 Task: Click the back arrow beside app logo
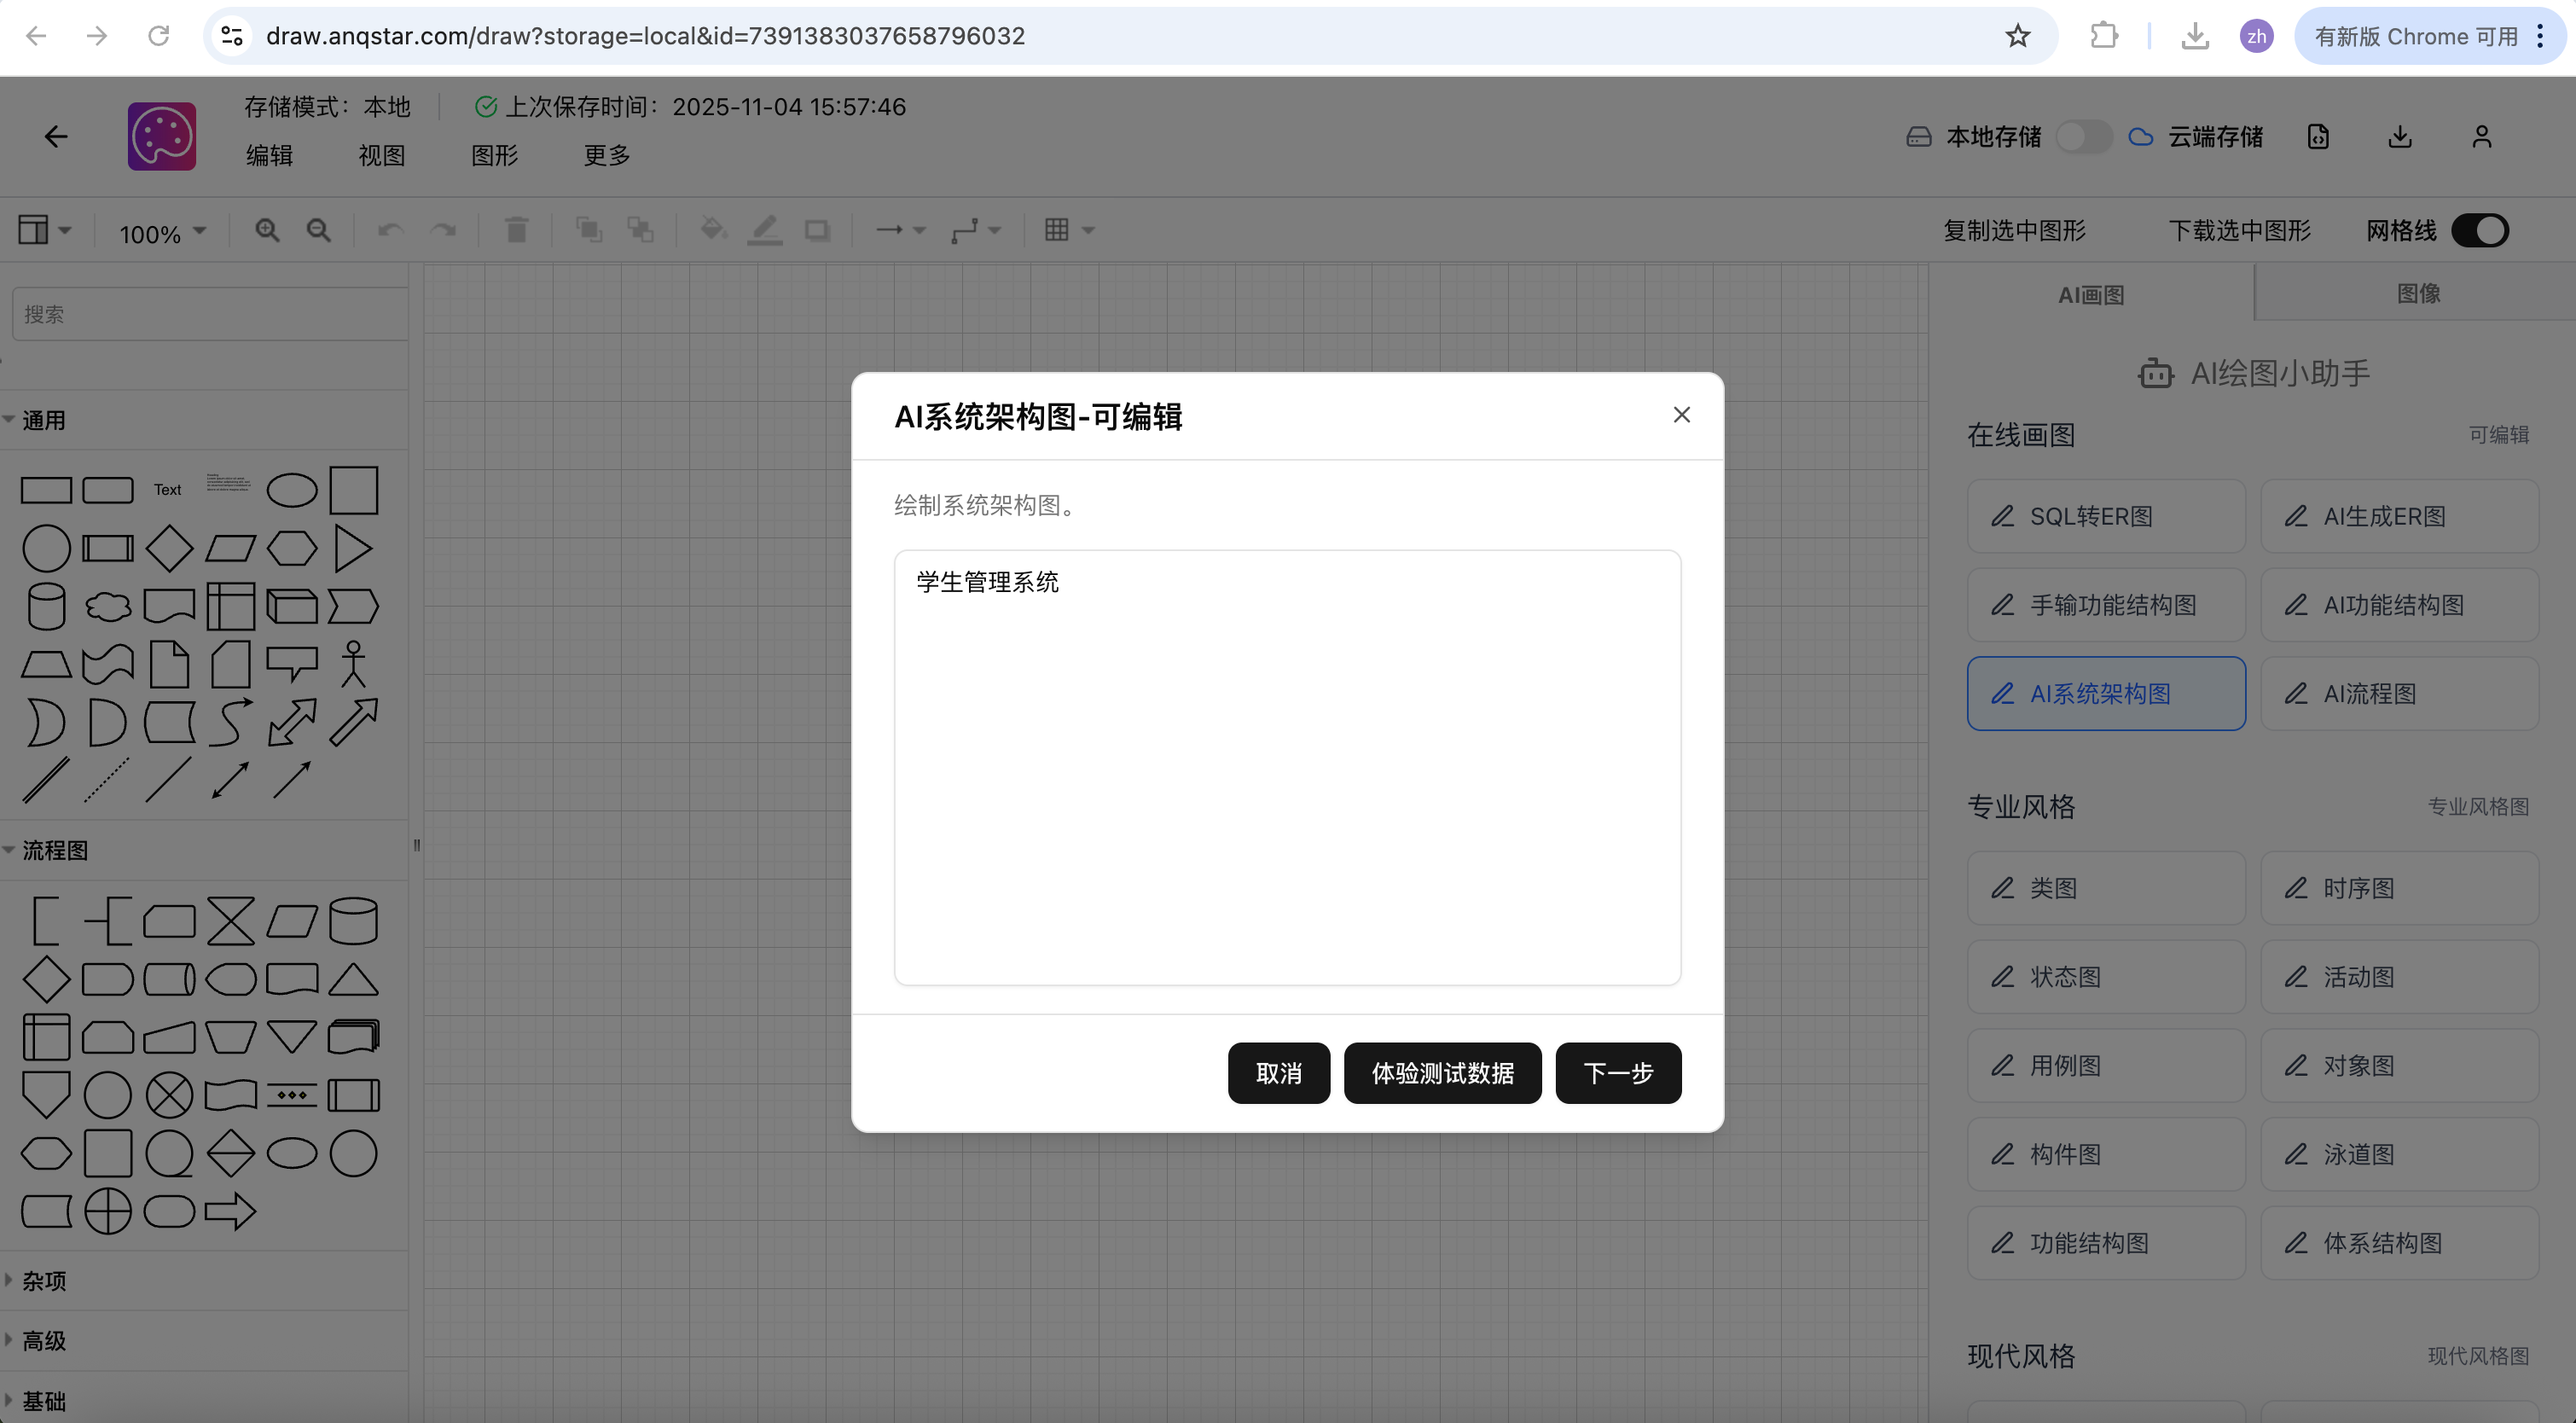(56, 137)
